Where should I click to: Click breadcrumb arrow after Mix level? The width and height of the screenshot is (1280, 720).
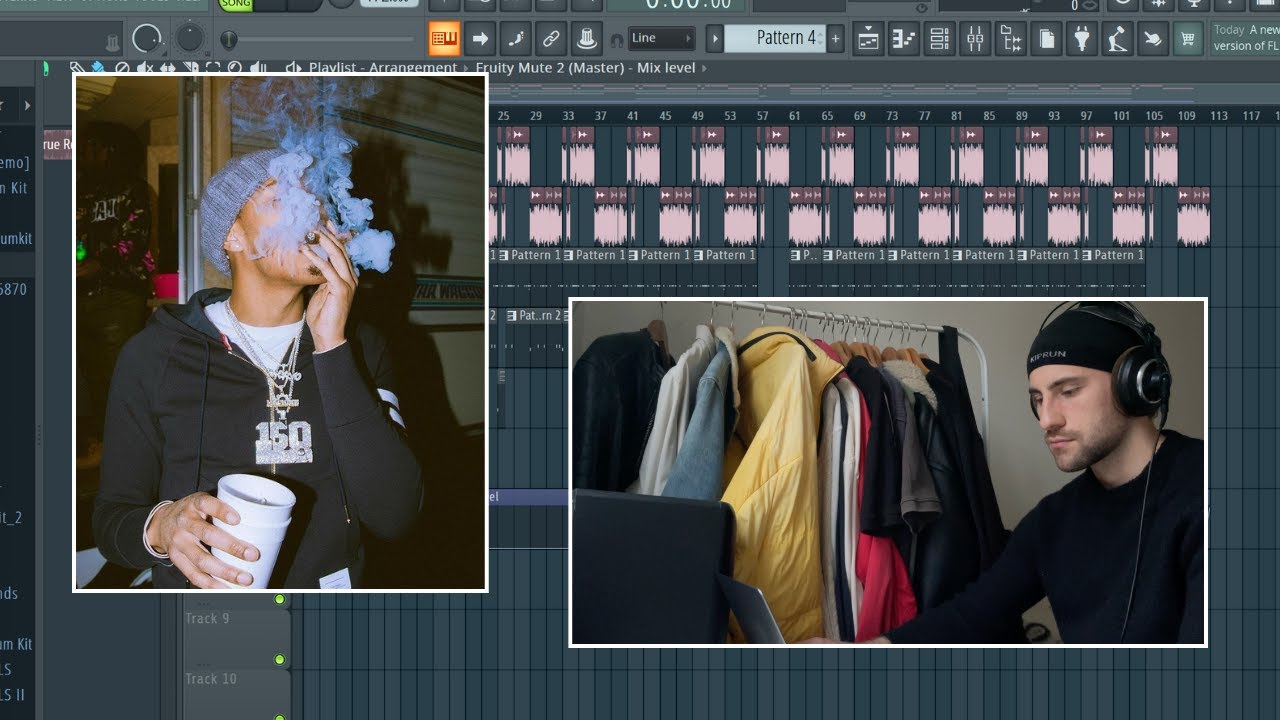tap(704, 68)
